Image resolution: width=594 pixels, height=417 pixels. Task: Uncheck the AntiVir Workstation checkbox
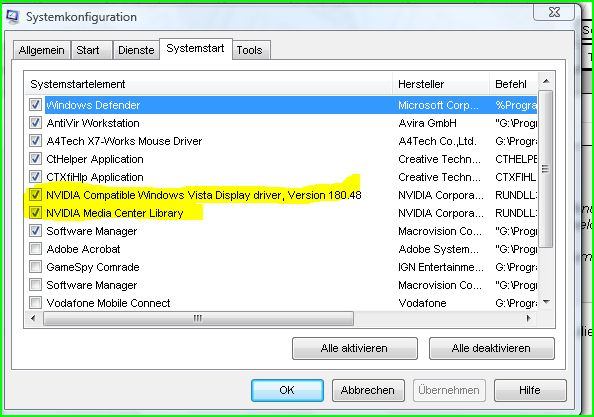(x=35, y=123)
